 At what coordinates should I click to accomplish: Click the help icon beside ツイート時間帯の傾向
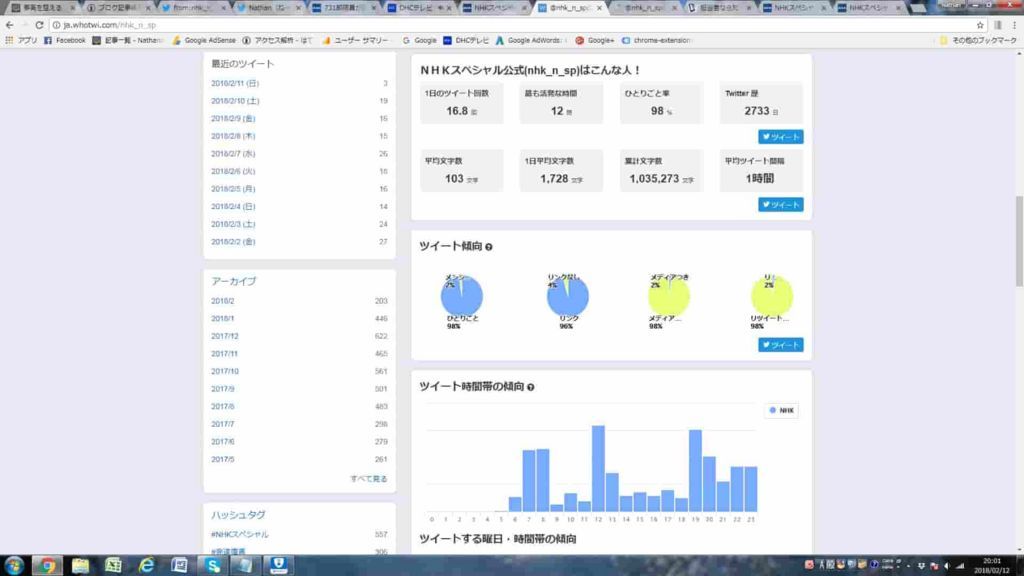pos(530,387)
